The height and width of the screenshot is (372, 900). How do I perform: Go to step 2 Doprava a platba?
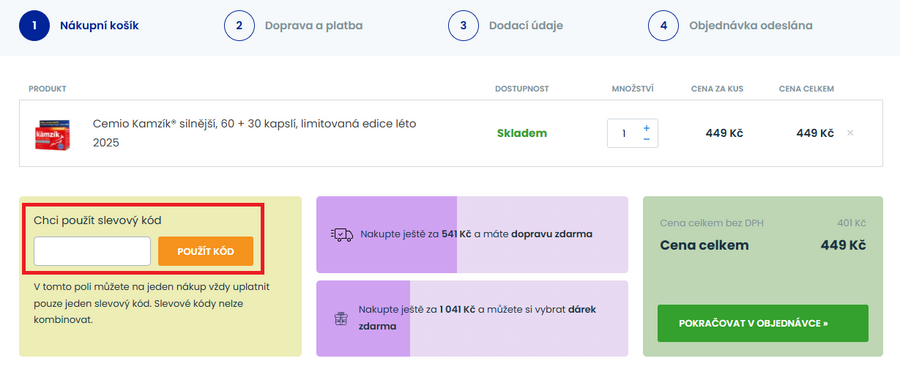click(293, 26)
